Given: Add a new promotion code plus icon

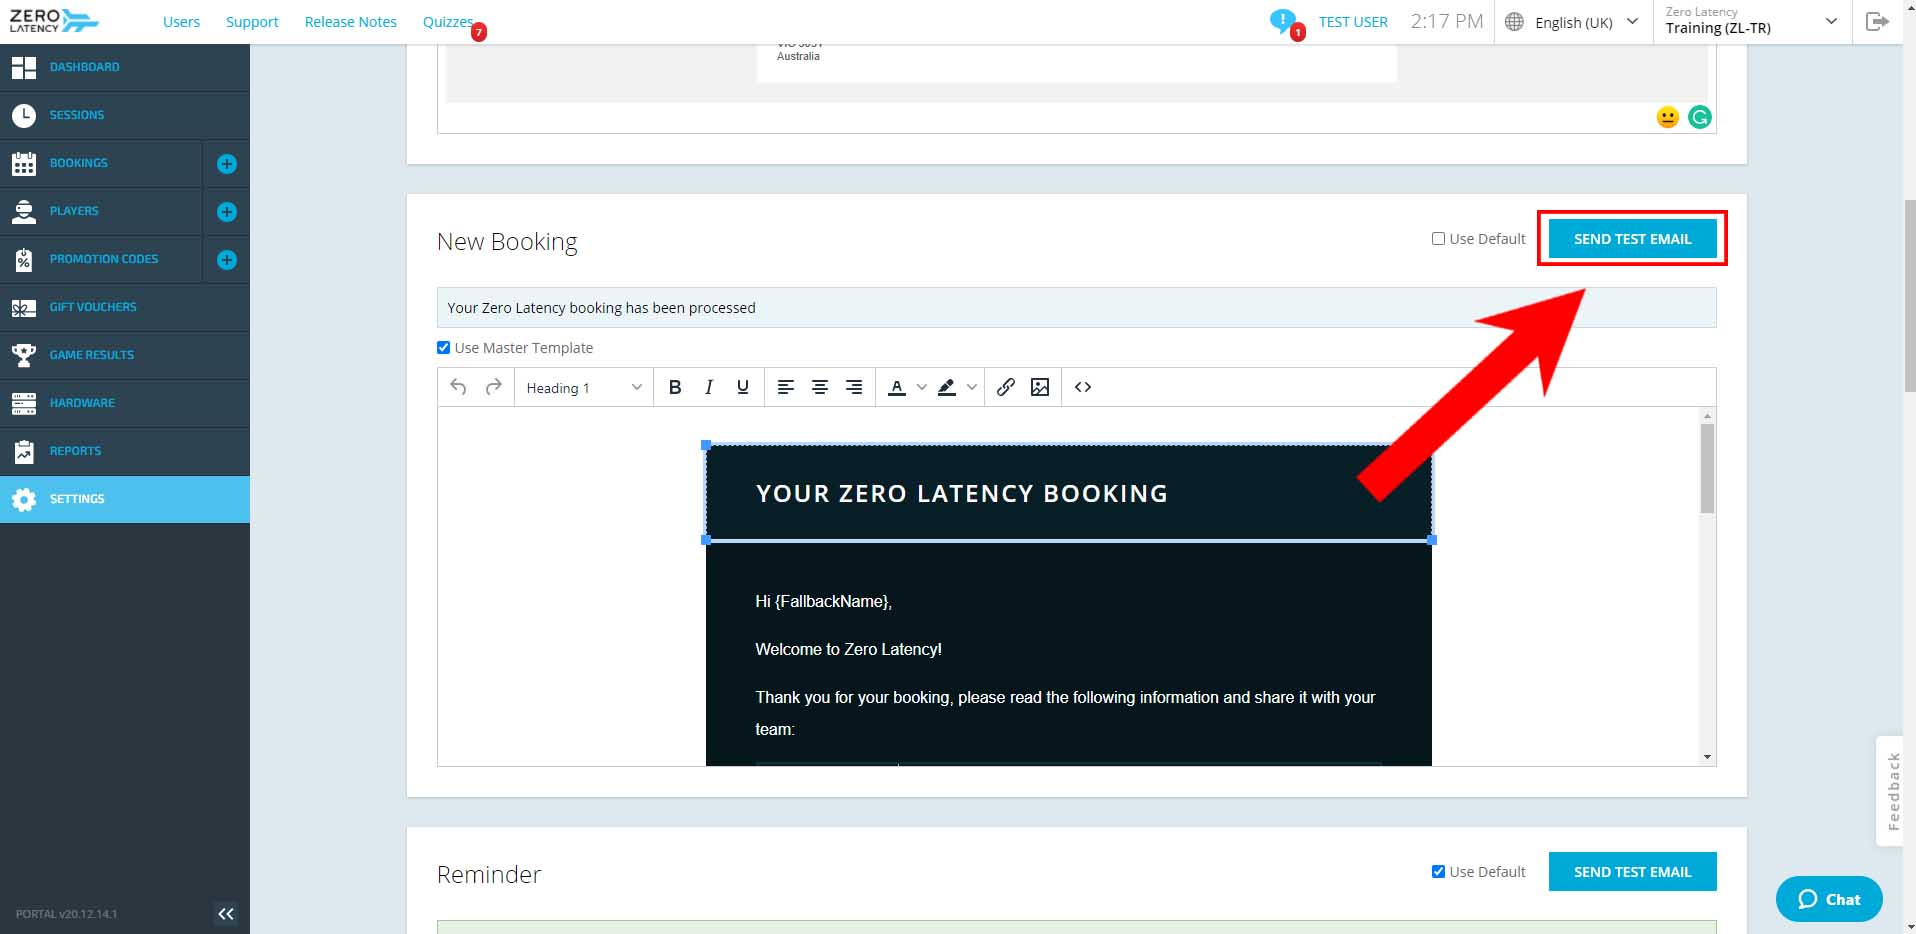Looking at the screenshot, I should point(227,259).
